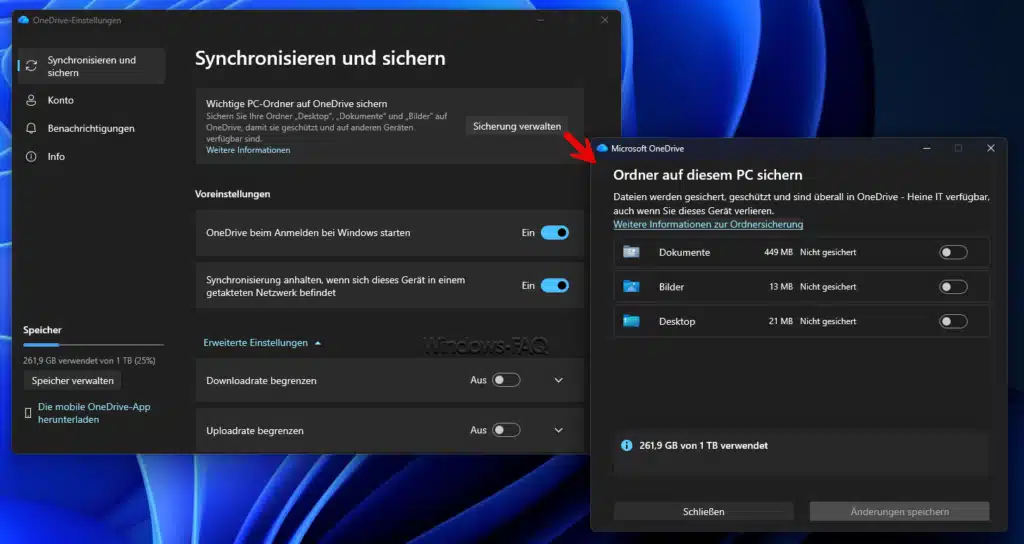Close the OneDrive-Einstellungen window
The width and height of the screenshot is (1024, 544).
tap(605, 20)
